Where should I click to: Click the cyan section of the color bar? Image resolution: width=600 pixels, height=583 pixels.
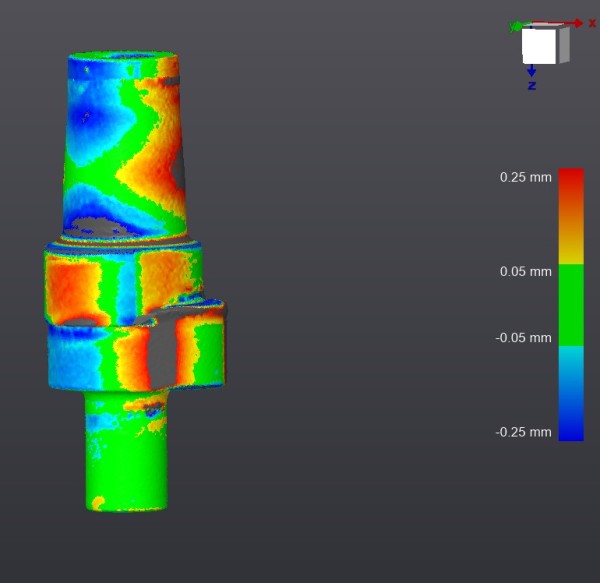(x=571, y=365)
